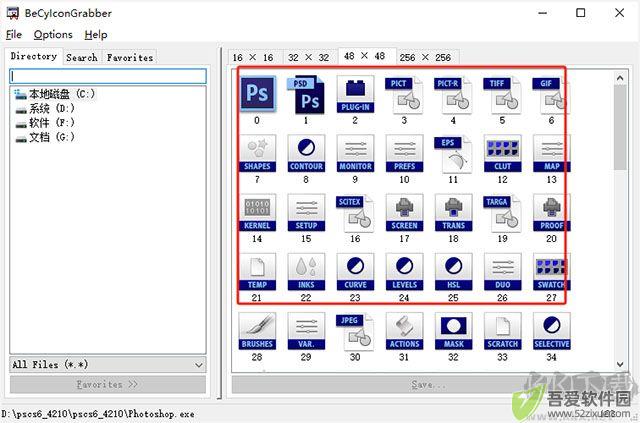640x423 pixels.
Task: Click the icon list scroll up arrow
Action: [620, 78]
